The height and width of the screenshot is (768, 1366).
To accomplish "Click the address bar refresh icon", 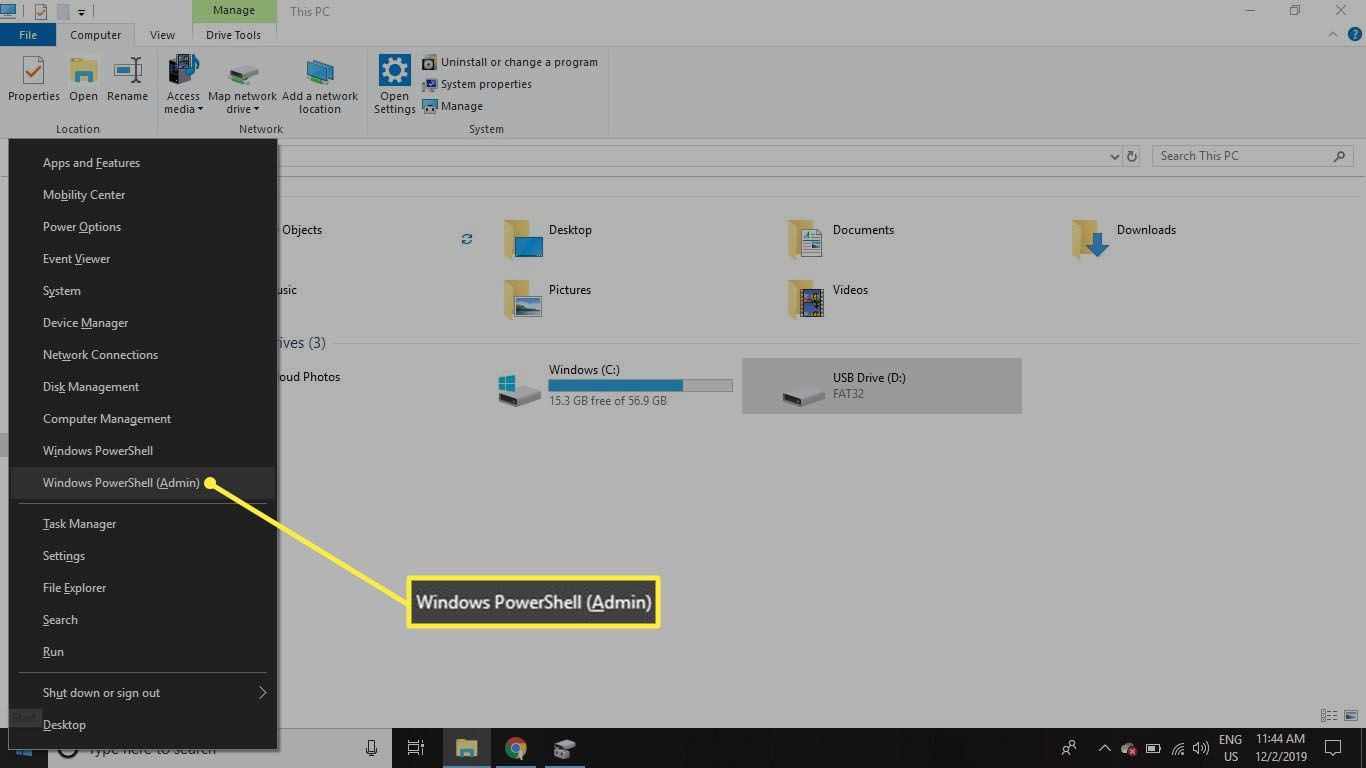I will click(1132, 156).
